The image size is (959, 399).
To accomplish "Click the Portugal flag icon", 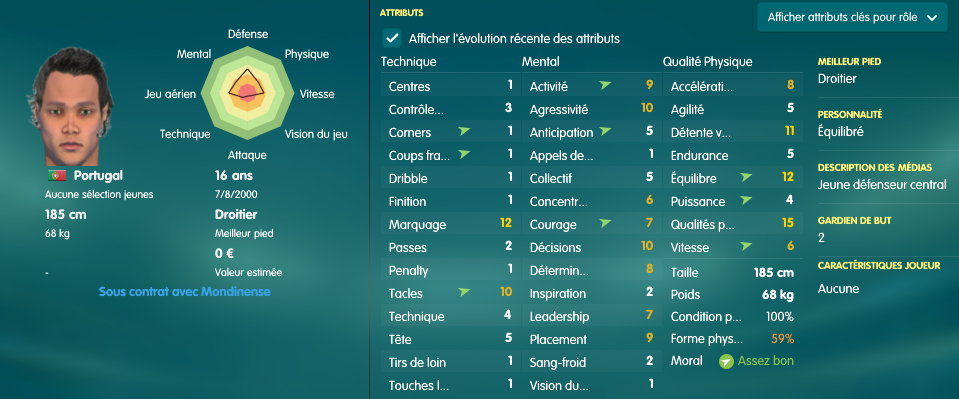I will 57,176.
